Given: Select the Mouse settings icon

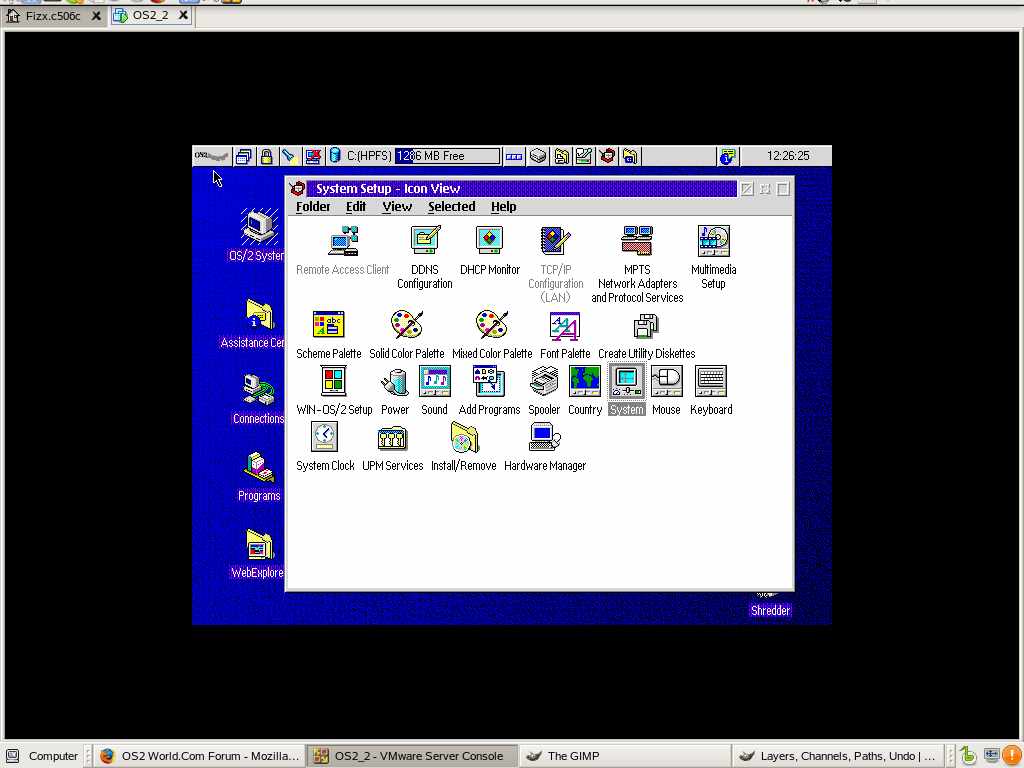Looking at the screenshot, I should (x=666, y=382).
